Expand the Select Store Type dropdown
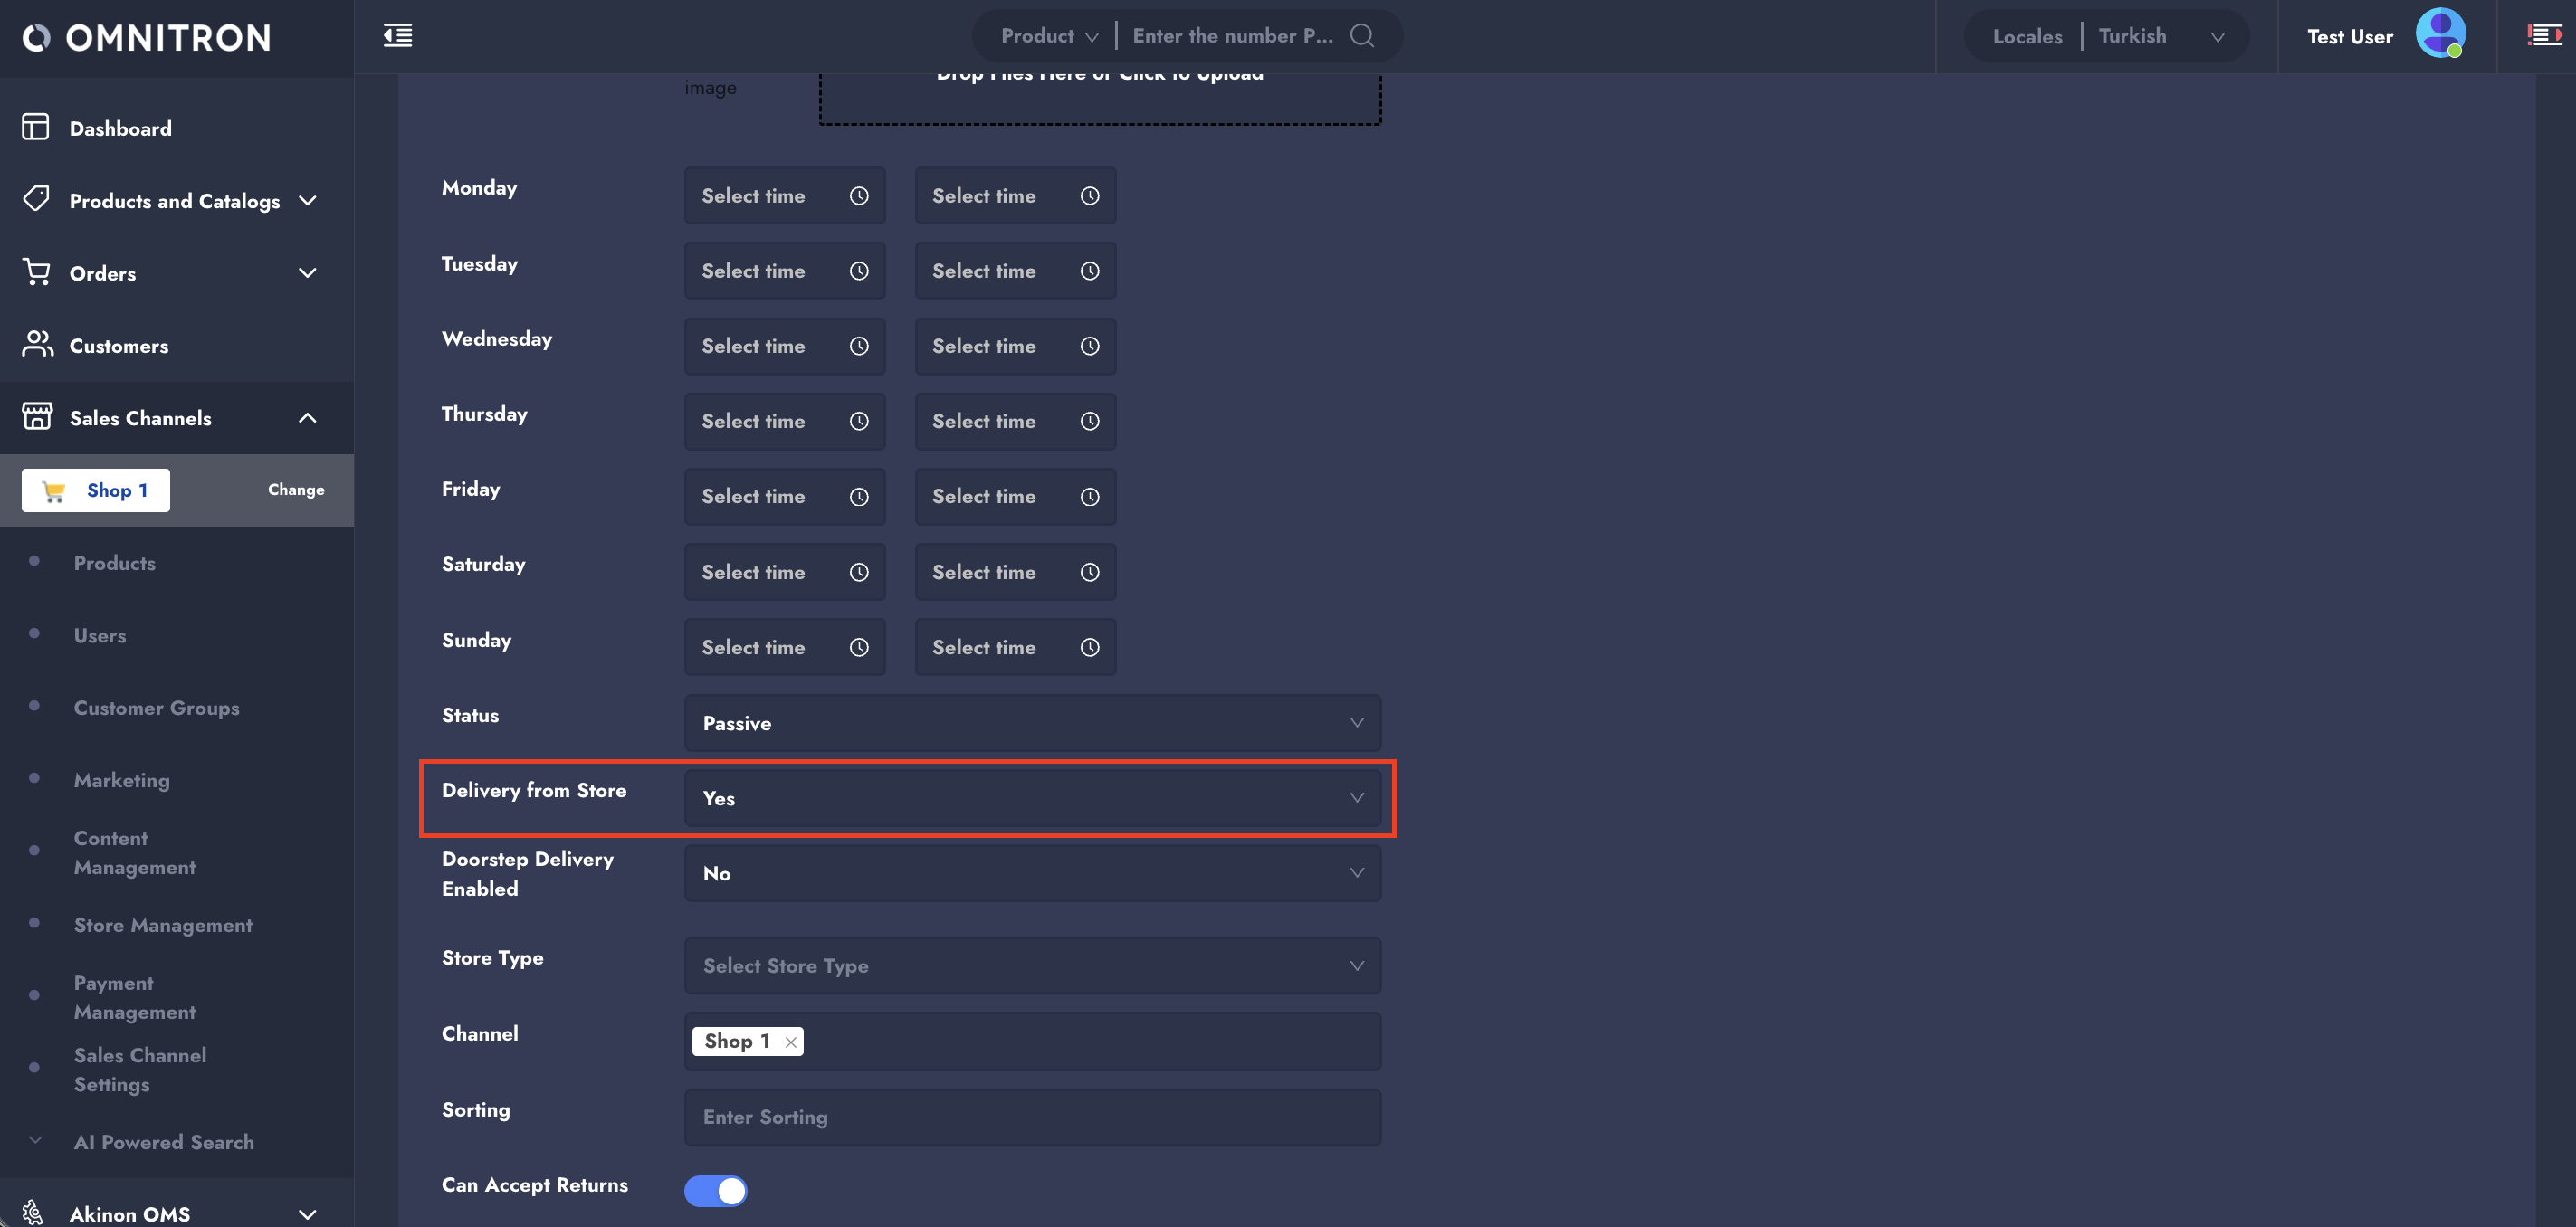Image resolution: width=2576 pixels, height=1227 pixels. [1031, 966]
